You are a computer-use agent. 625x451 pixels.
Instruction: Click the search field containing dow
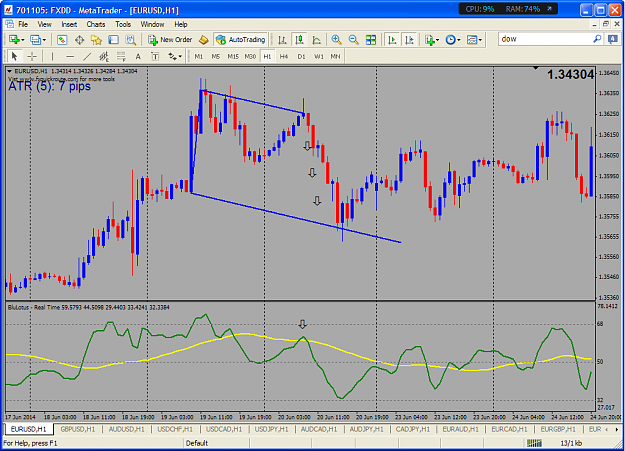tap(544, 39)
